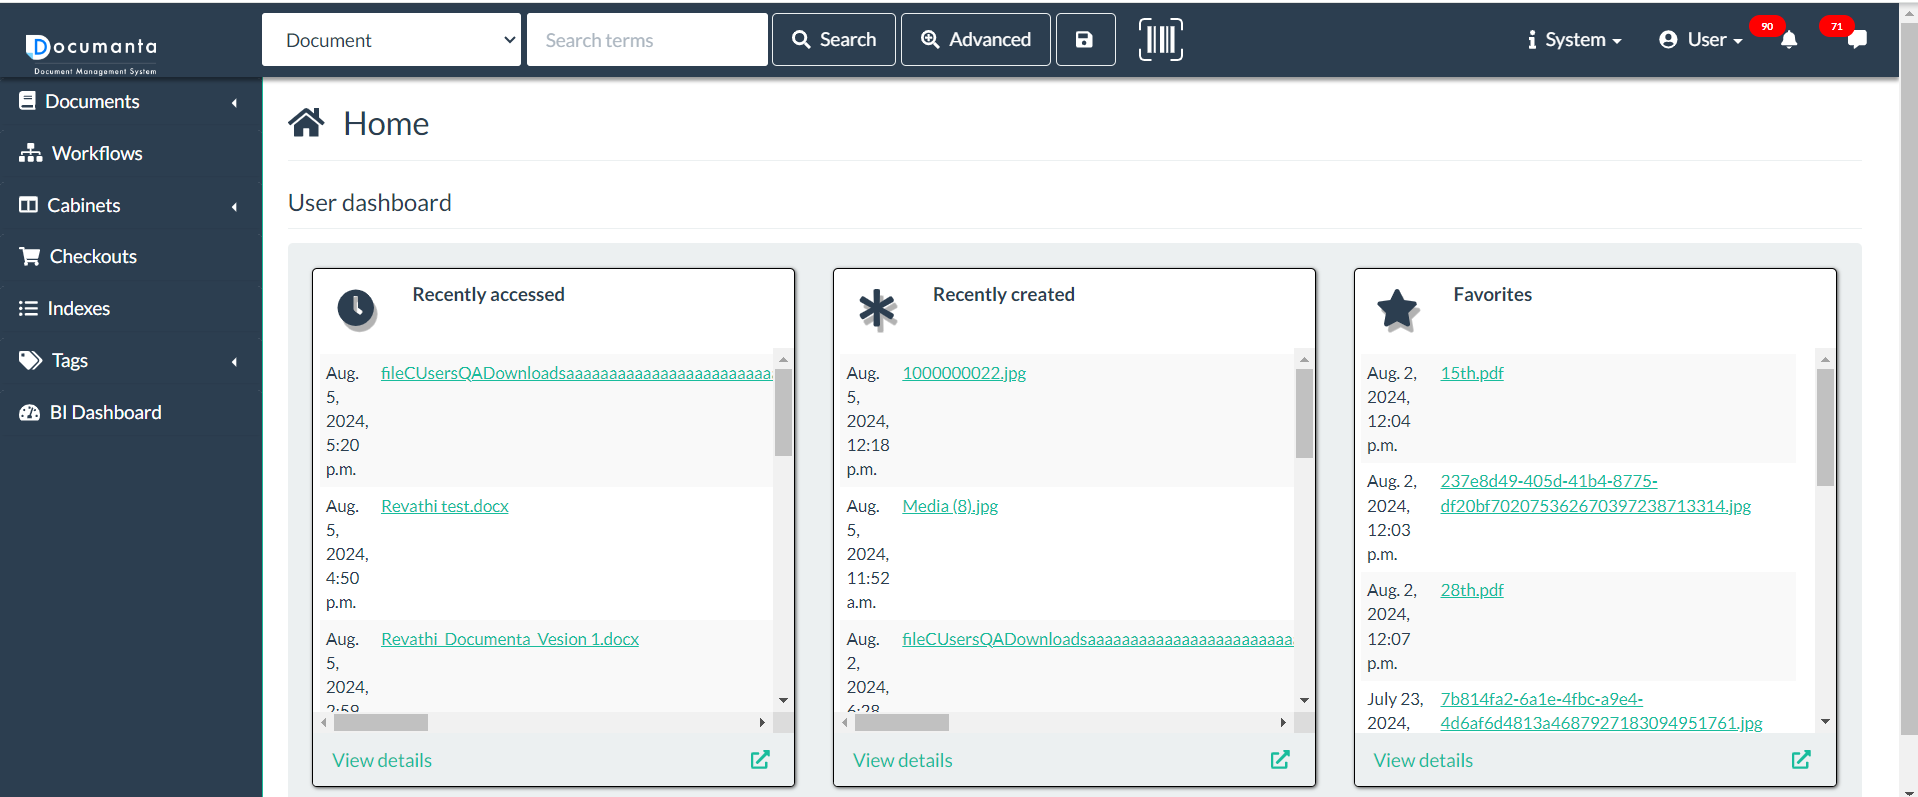Open Favorites external link icon
Viewport: 1918px width, 797px height.
[x=1801, y=760]
